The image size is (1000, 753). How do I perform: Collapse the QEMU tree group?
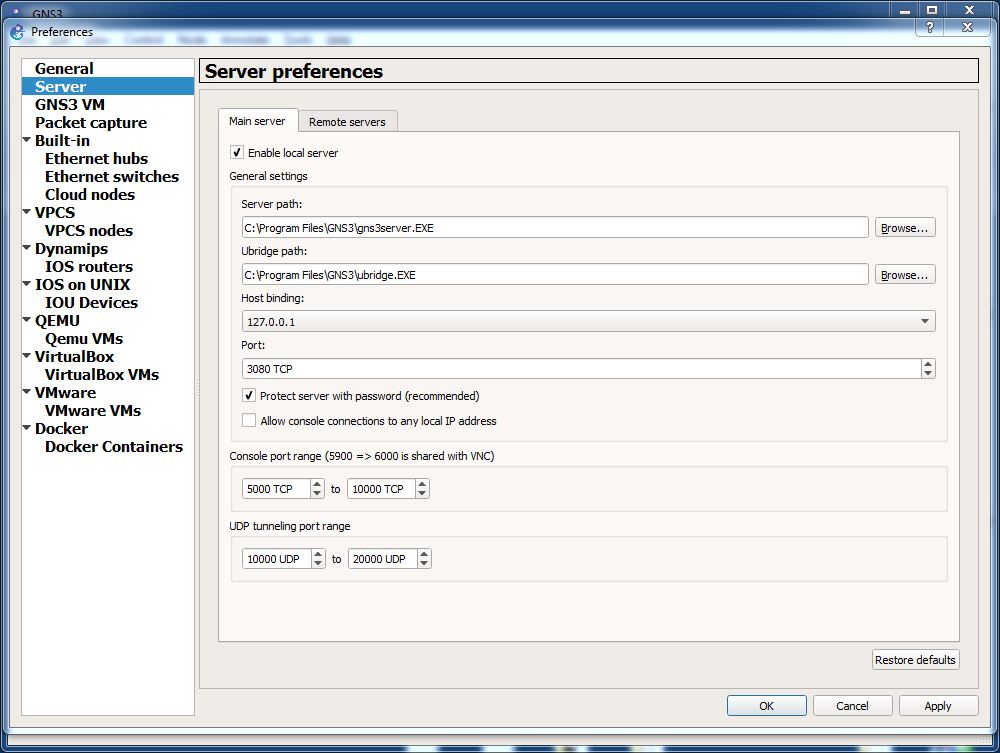[27, 320]
